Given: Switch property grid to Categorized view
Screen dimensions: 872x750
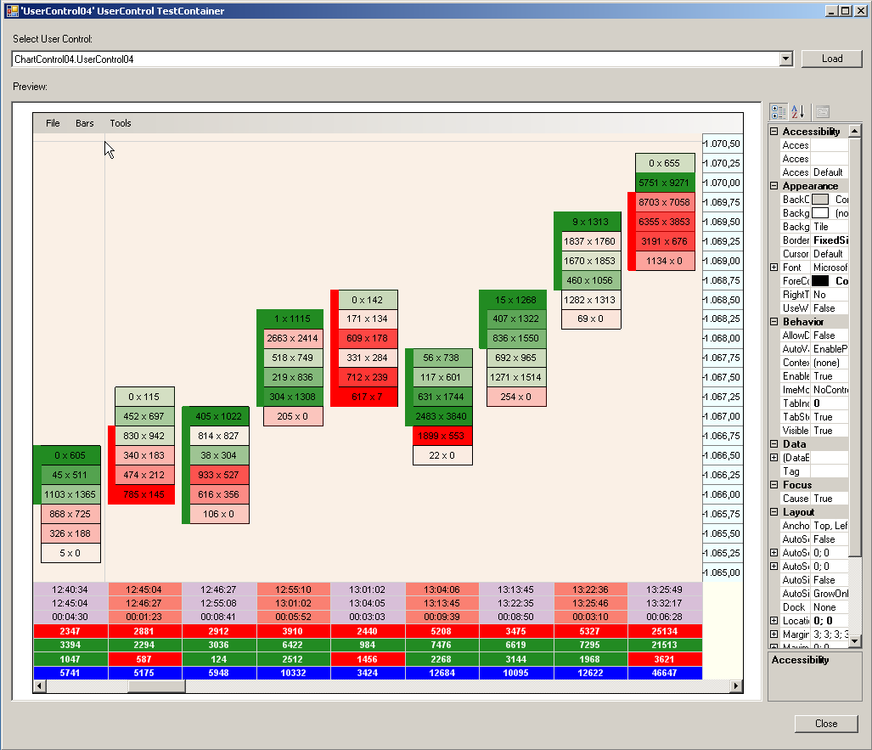Looking at the screenshot, I should pyautogui.click(x=778, y=112).
